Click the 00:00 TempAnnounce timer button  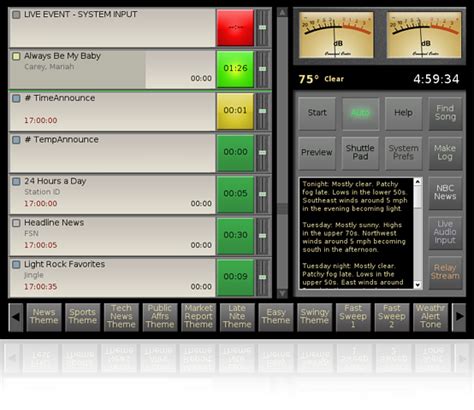tap(235, 152)
